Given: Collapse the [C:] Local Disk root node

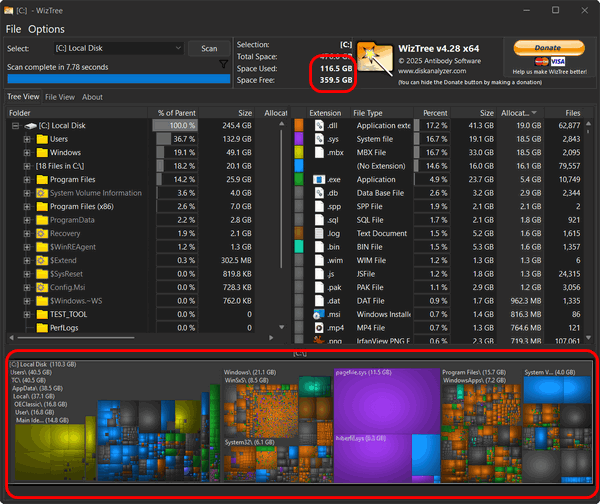Looking at the screenshot, I should pyautogui.click(x=15, y=126).
